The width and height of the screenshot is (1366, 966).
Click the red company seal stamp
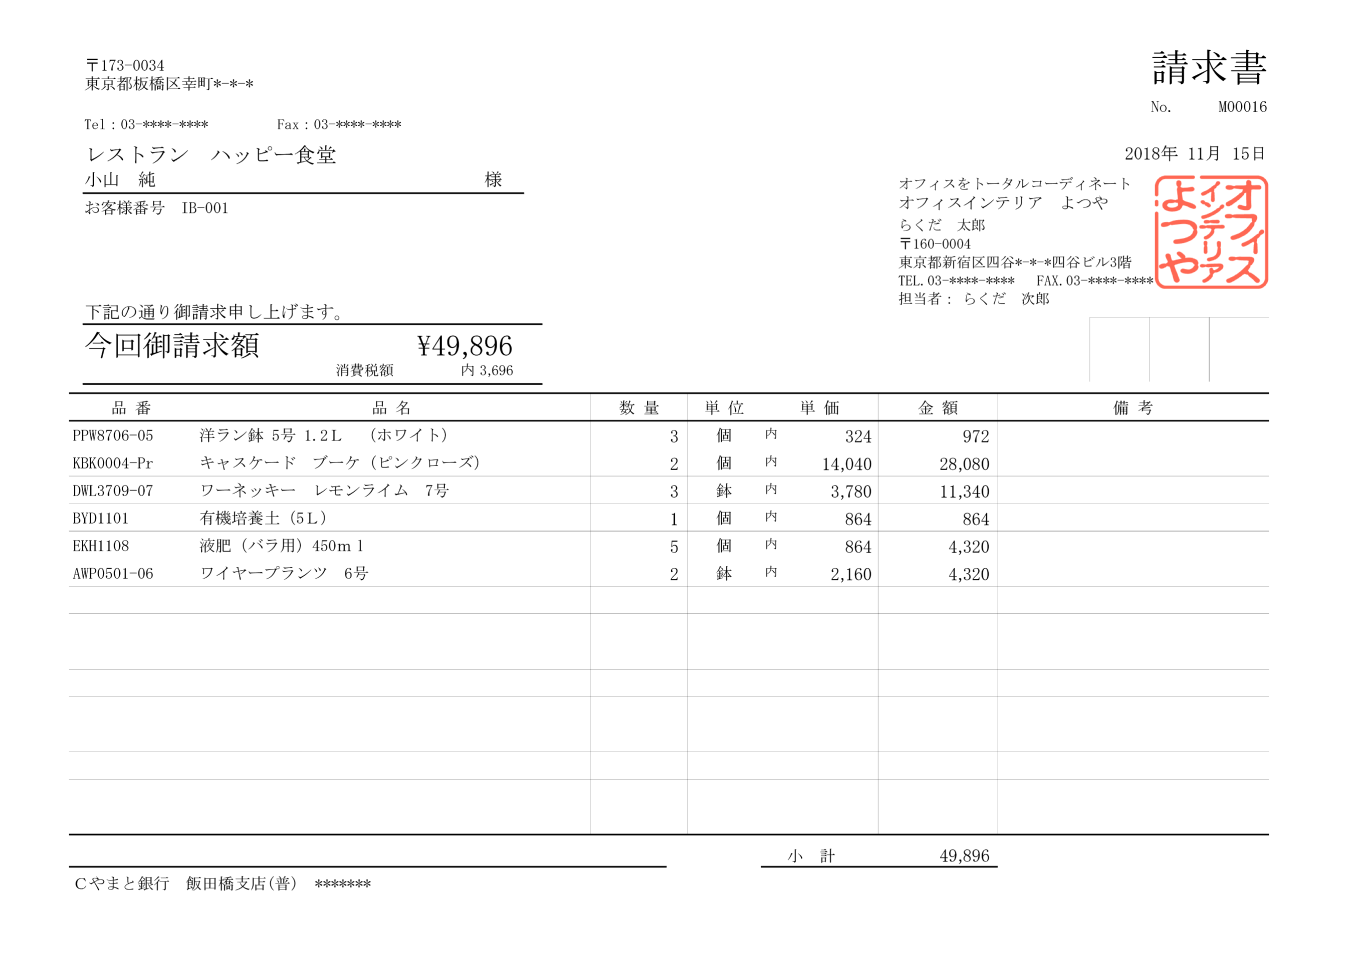[x=1212, y=233]
